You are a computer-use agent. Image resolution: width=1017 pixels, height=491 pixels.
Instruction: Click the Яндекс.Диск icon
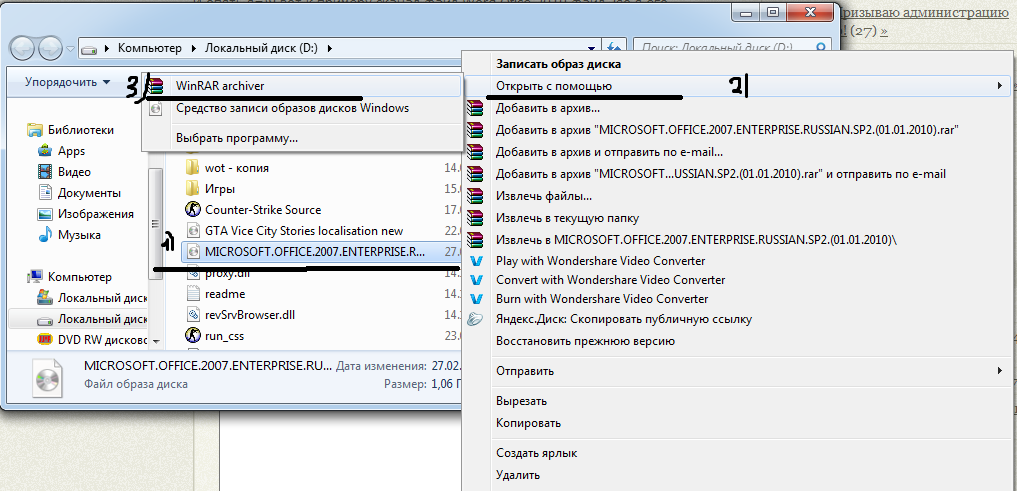click(476, 318)
